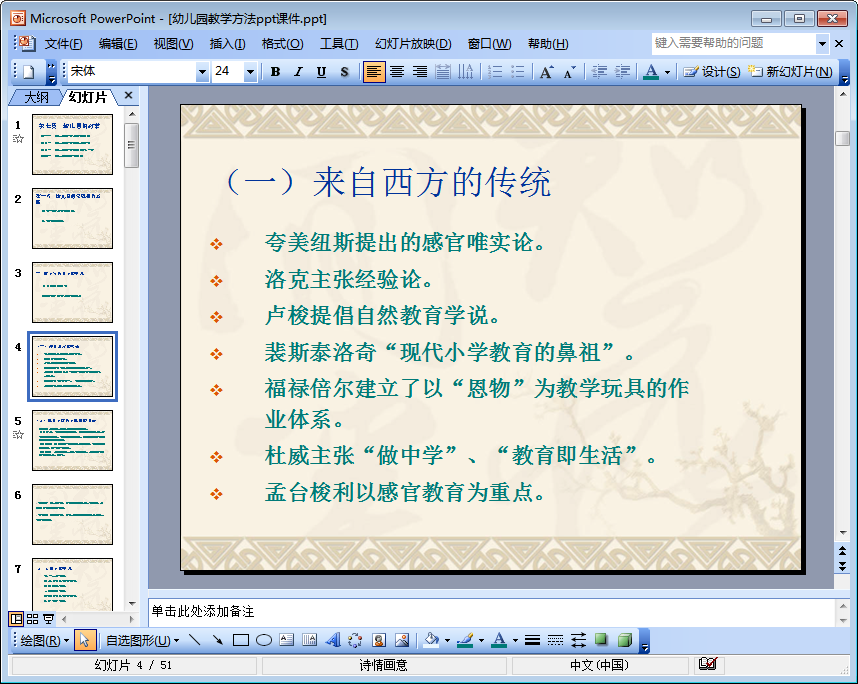Viewport: 858px width, 684px height.
Task: Select Align Right
Action: [x=420, y=72]
